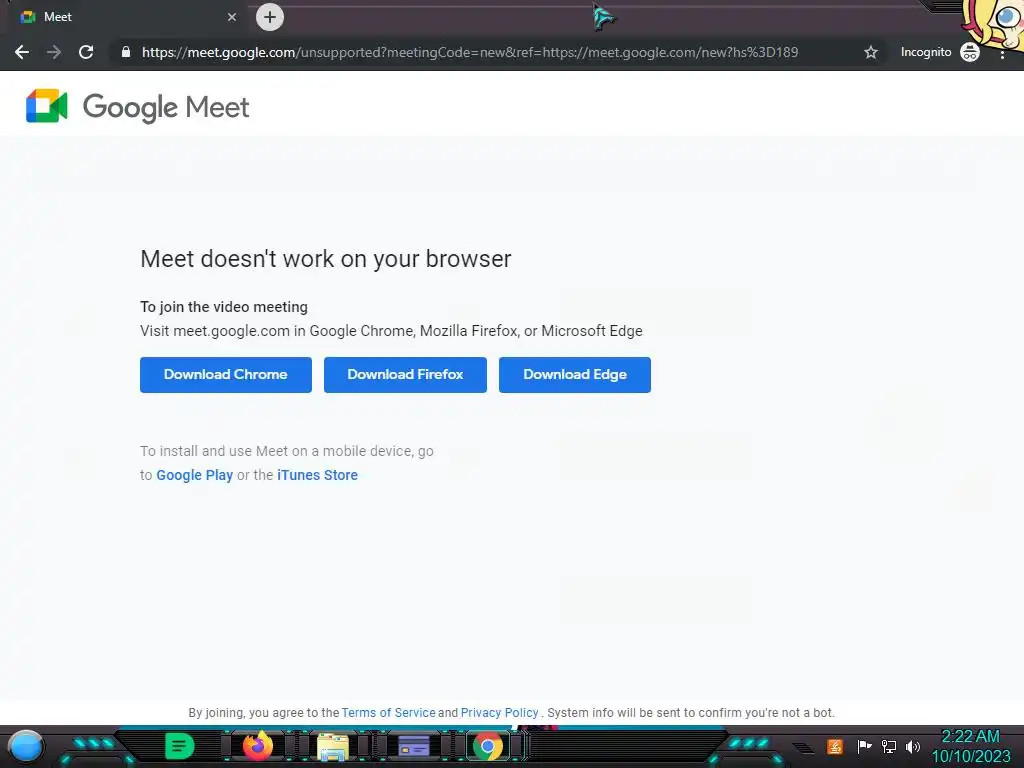Open volume speaker tray icon
Viewport: 1024px width, 768px height.
tap(912, 746)
